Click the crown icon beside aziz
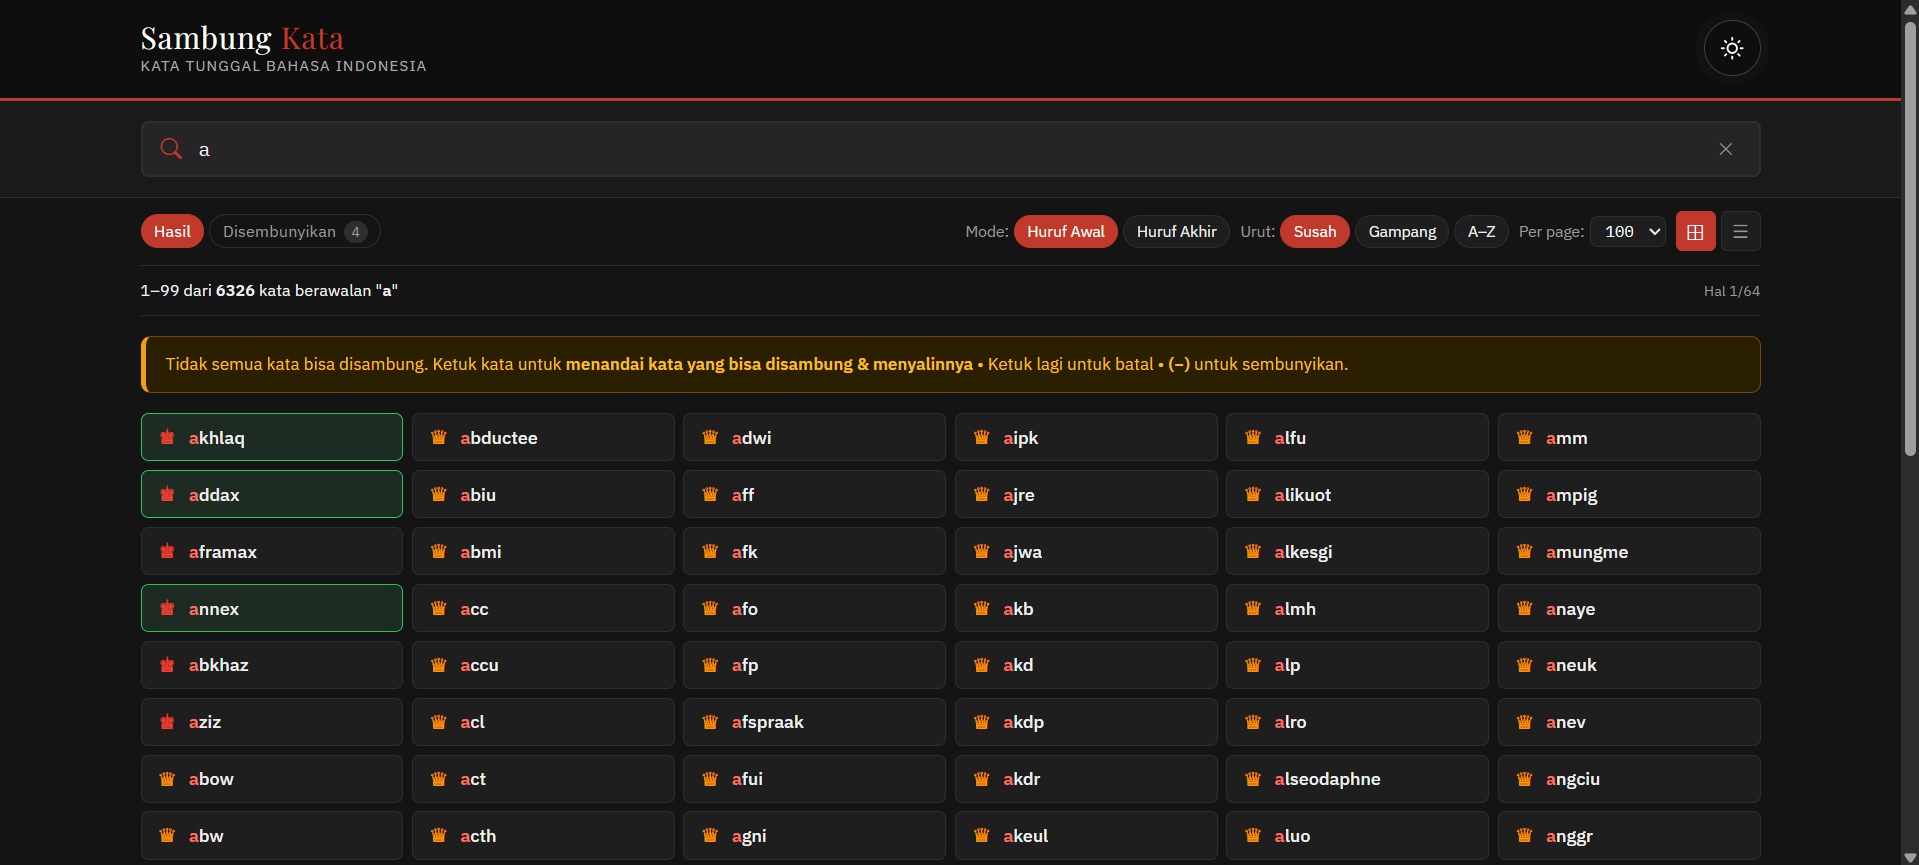 point(167,722)
